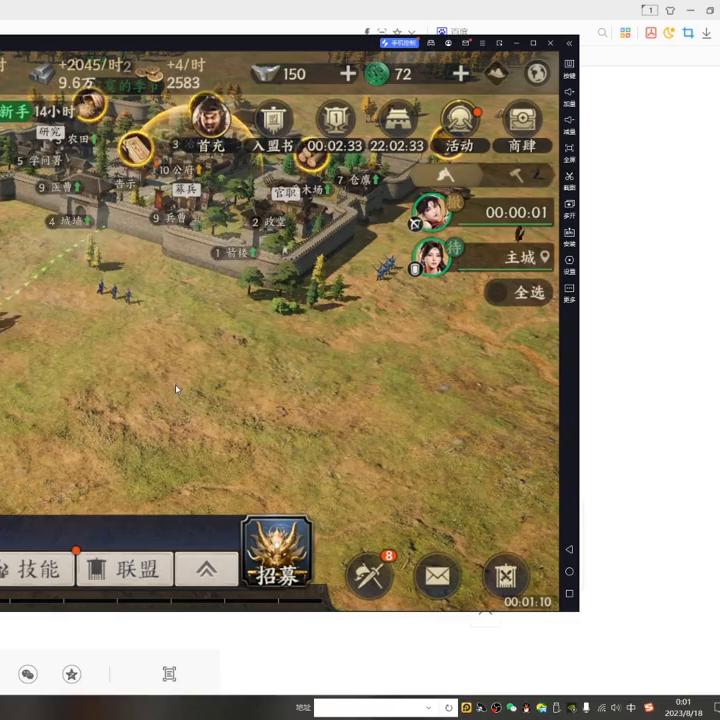Collect the scroll resource bubble near 公府
The image size is (720, 720).
(x=135, y=148)
